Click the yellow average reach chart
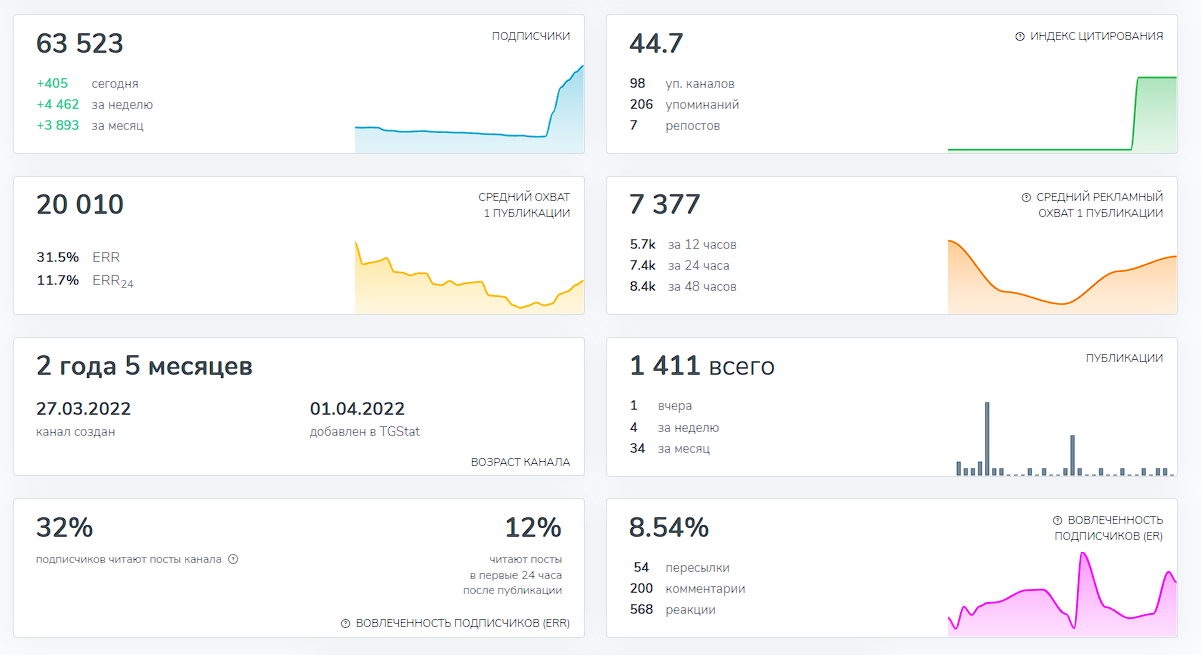Image resolution: width=1201 pixels, height=655 pixels. point(469,276)
